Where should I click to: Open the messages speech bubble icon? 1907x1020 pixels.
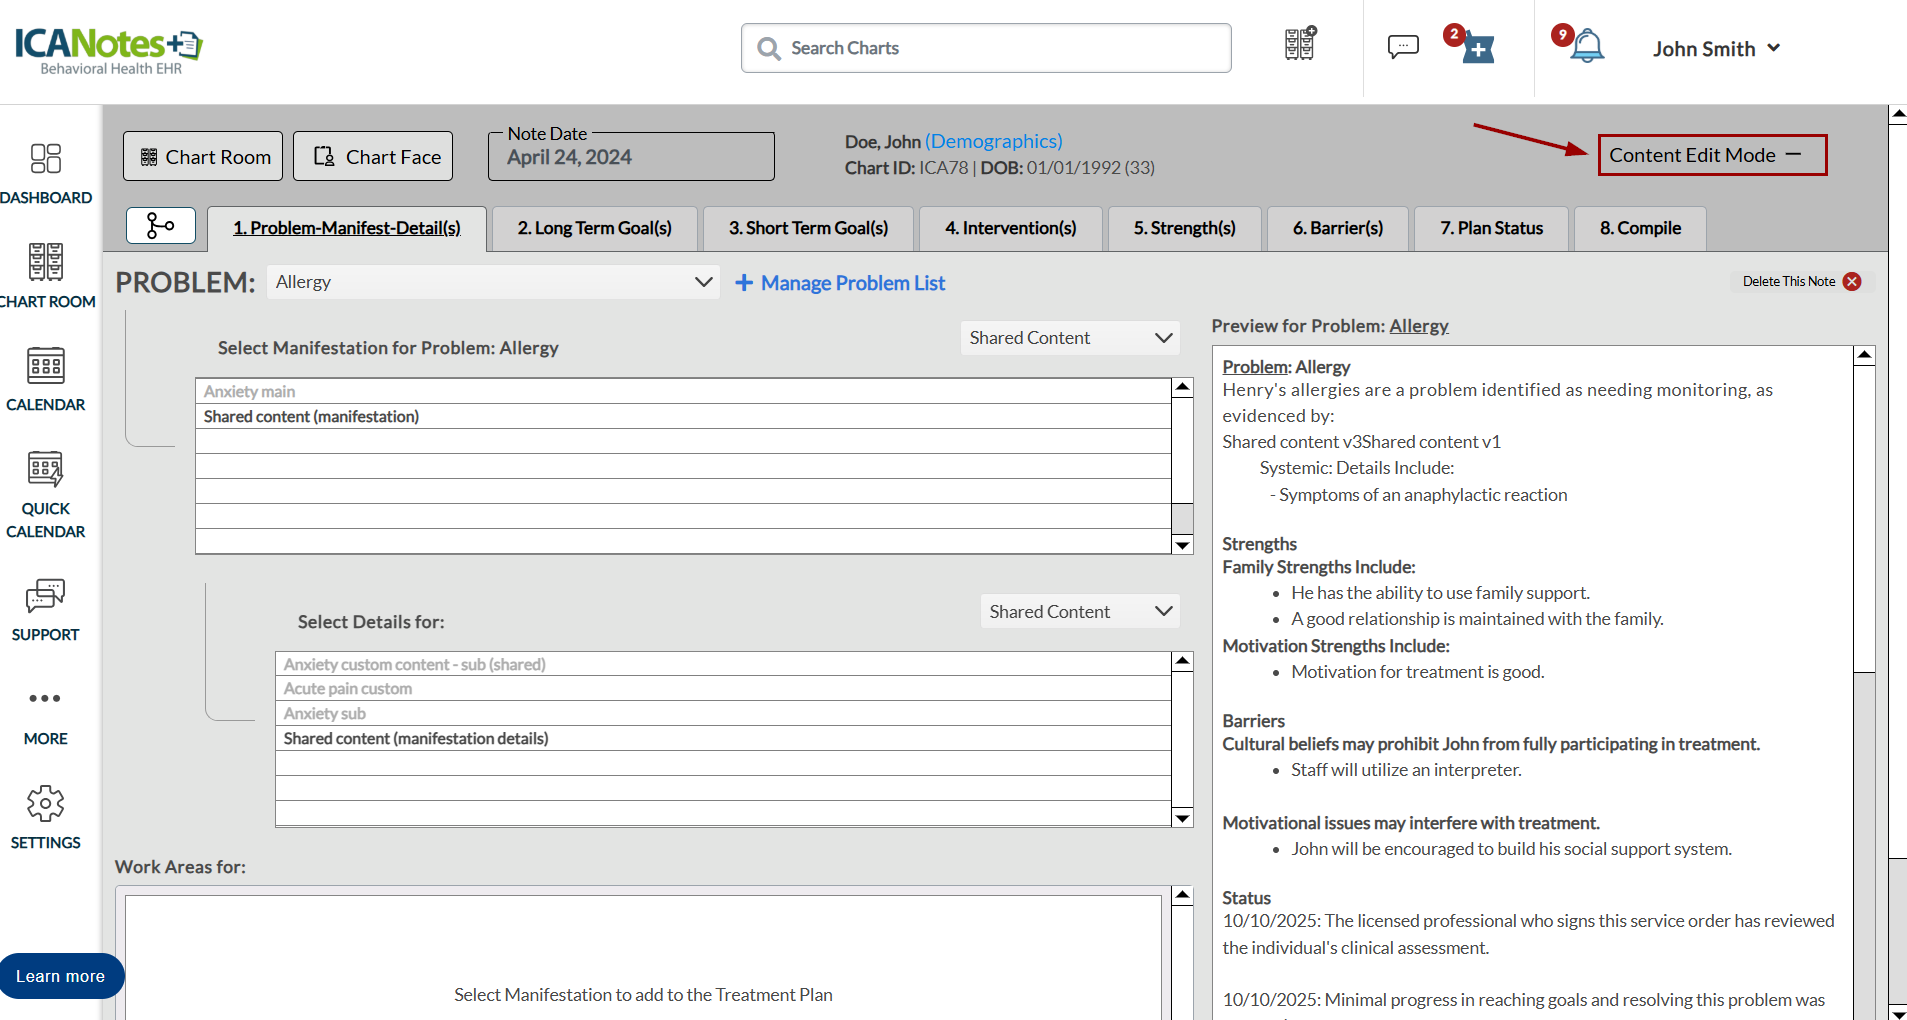[1403, 47]
